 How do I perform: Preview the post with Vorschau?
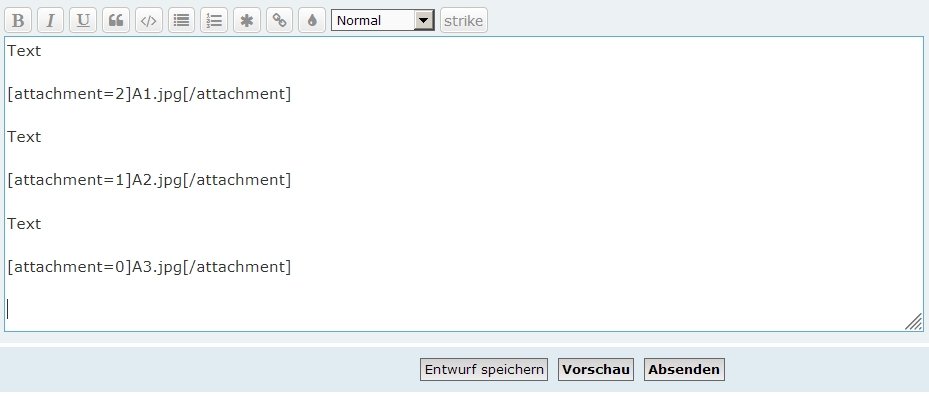(x=596, y=369)
